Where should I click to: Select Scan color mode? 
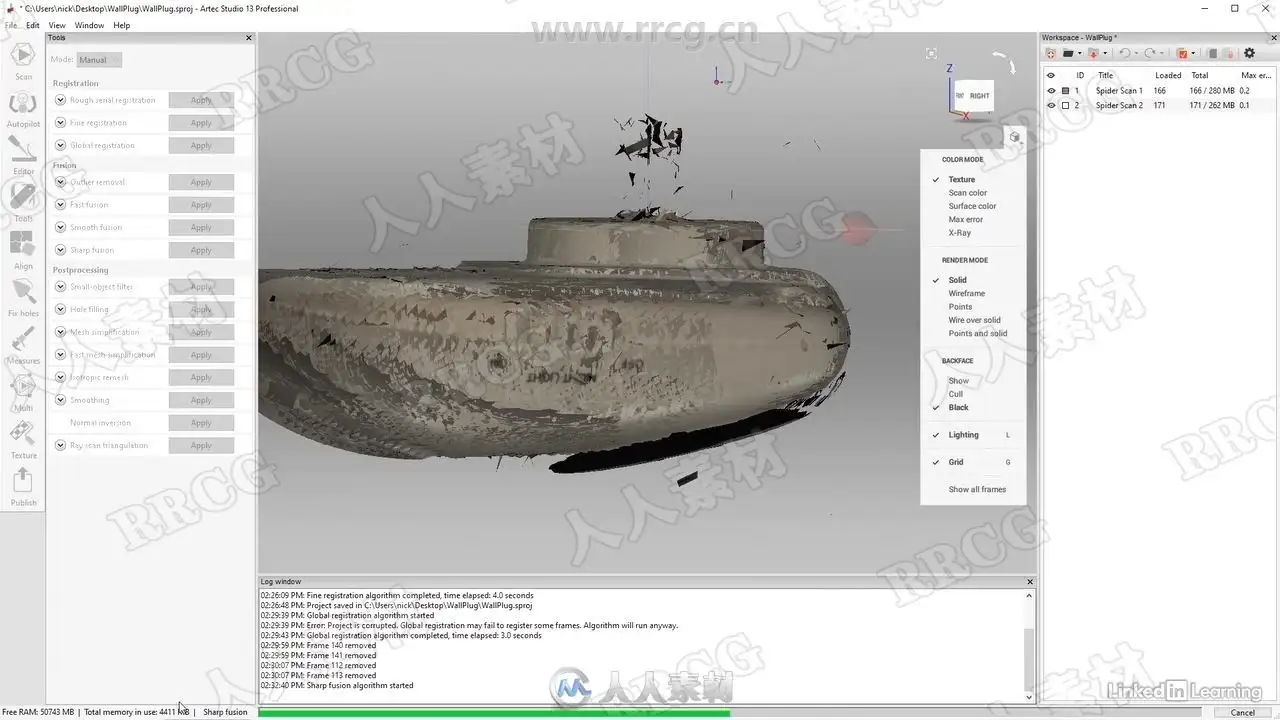pyautogui.click(x=968, y=193)
